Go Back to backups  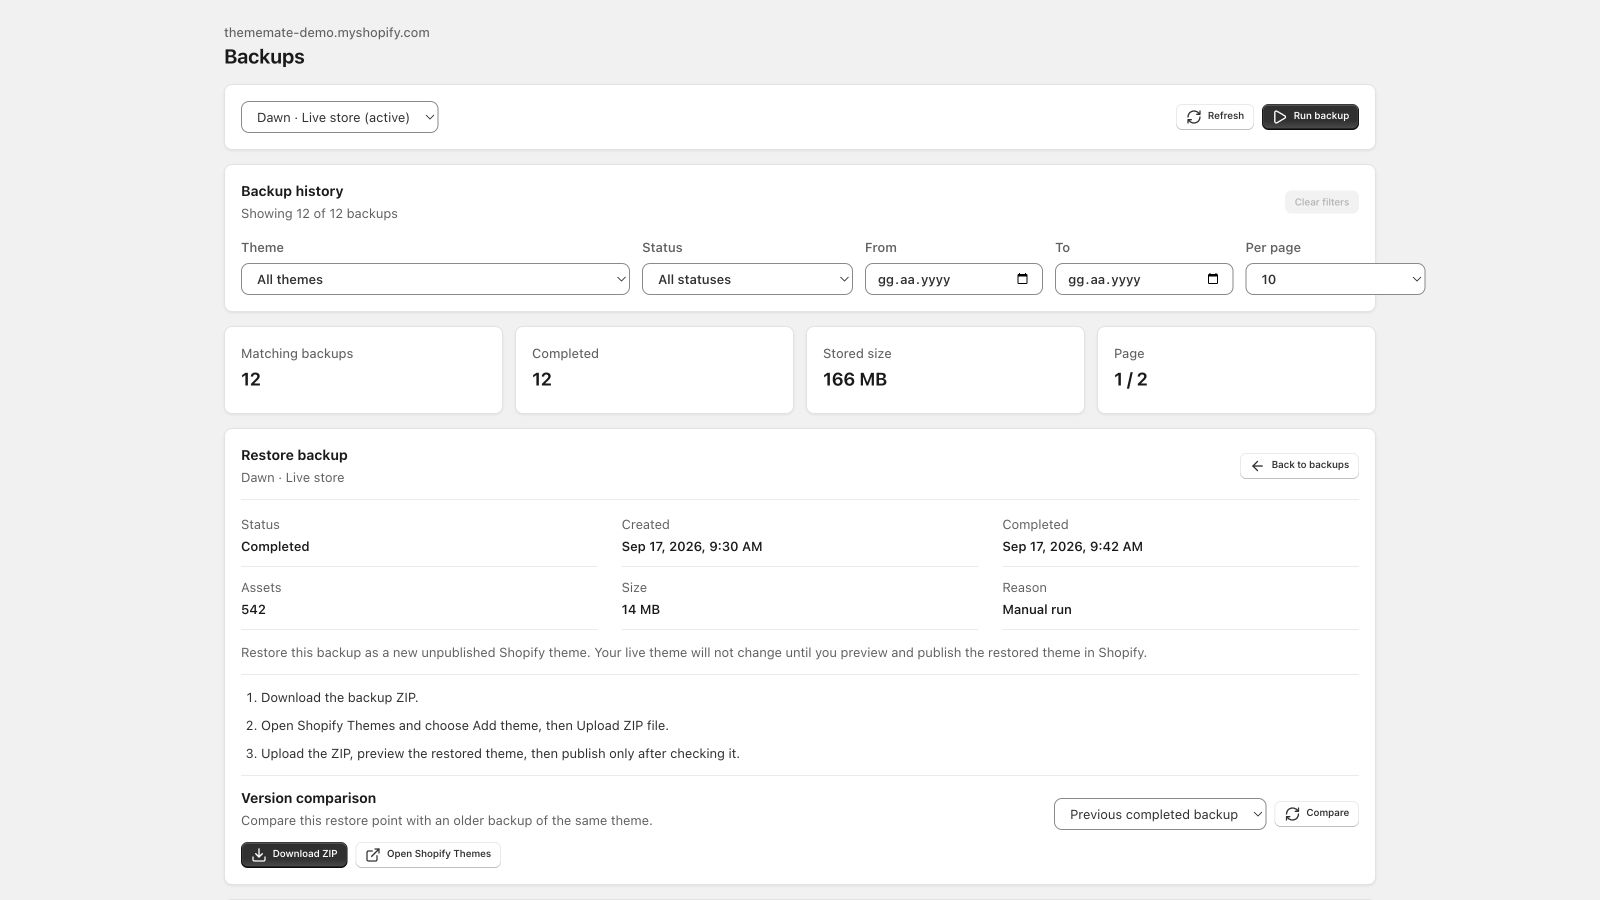(x=1299, y=466)
